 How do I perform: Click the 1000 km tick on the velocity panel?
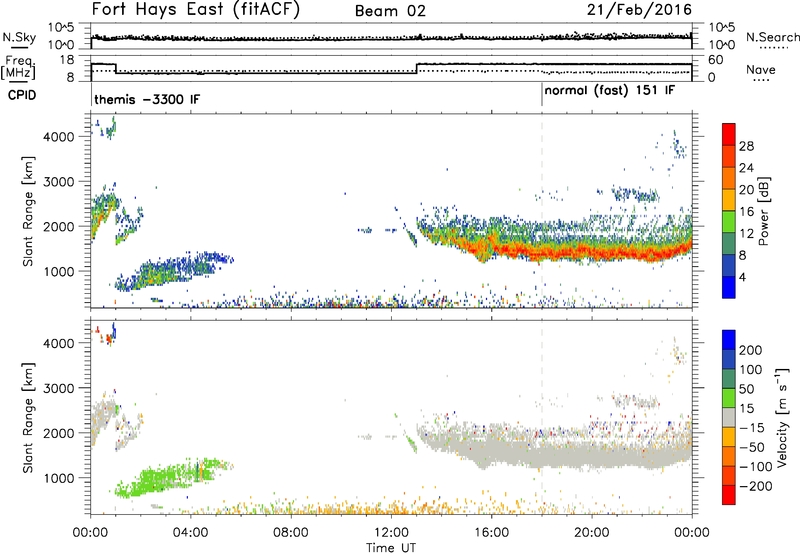[58, 478]
